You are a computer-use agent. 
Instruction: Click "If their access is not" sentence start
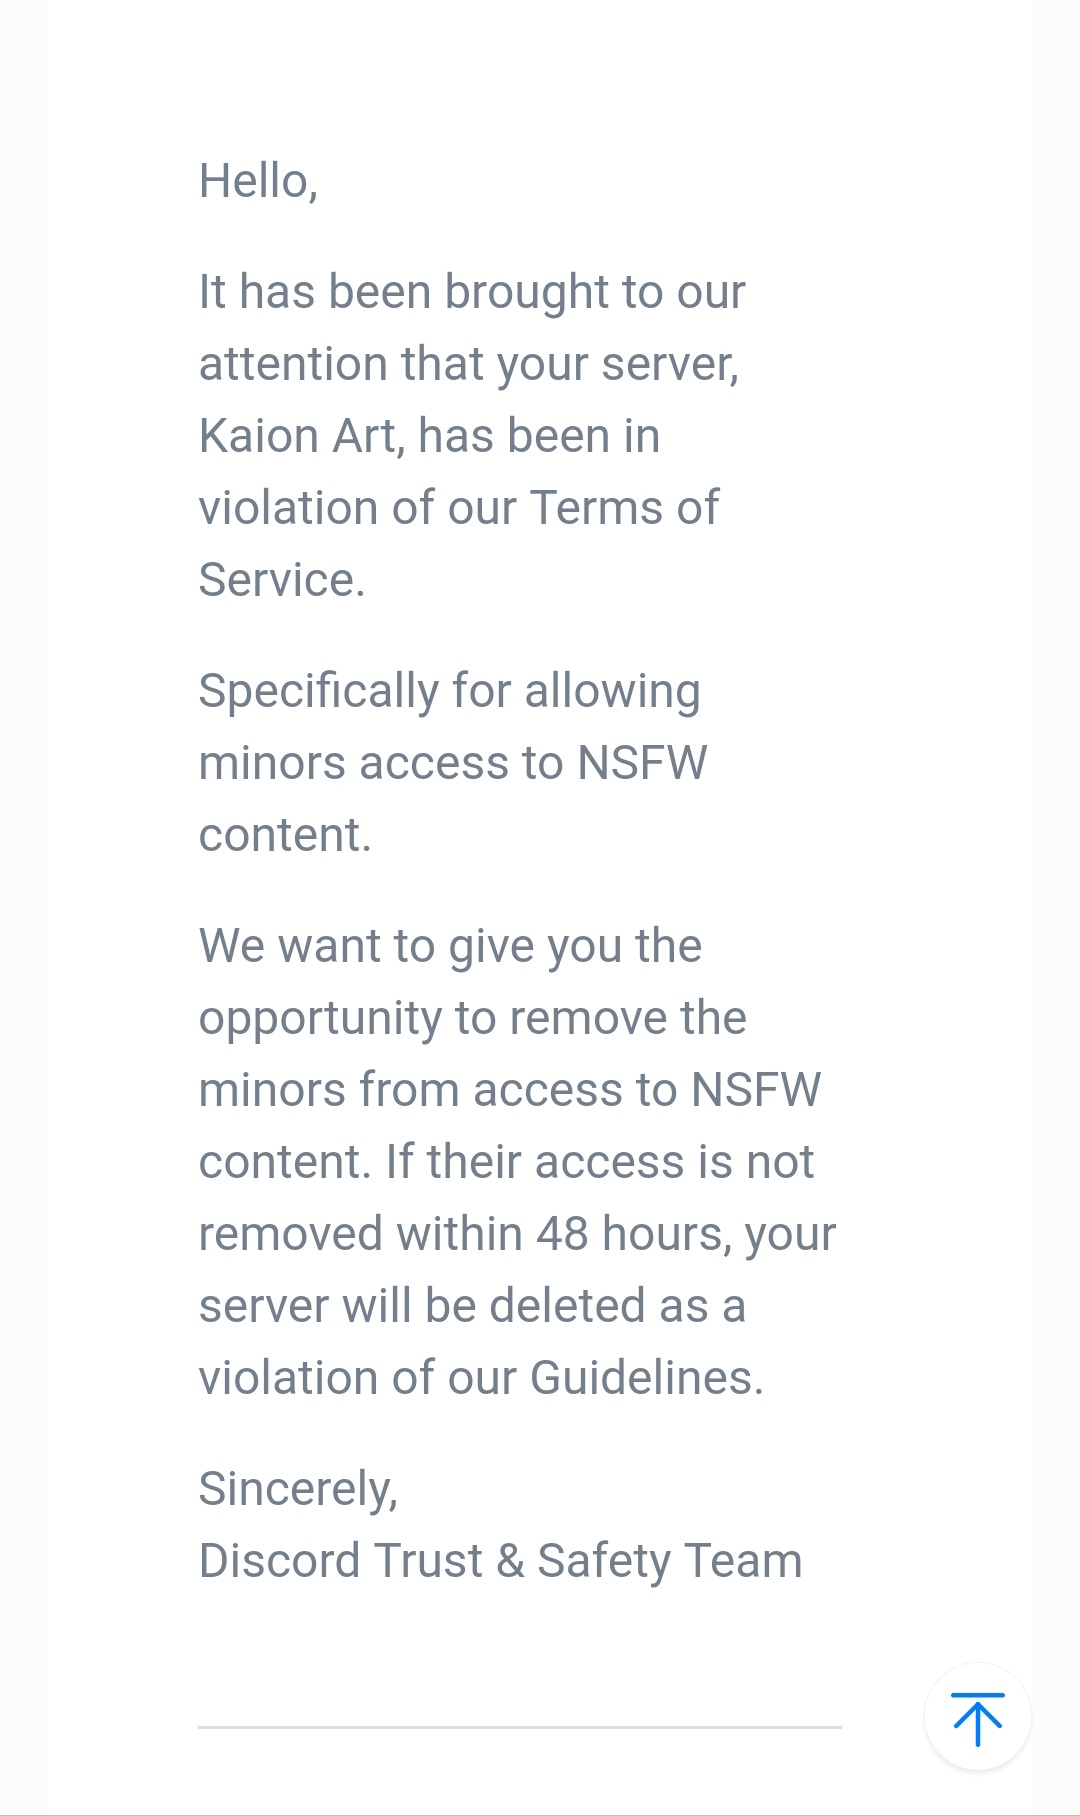click(600, 1162)
